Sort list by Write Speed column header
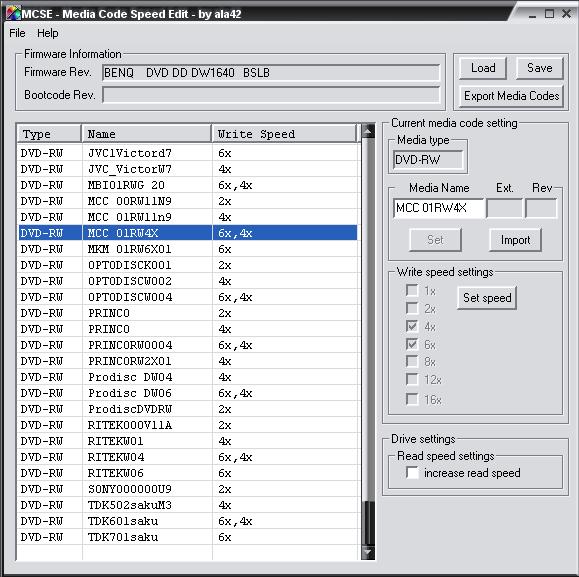579x577 pixels. tap(284, 134)
